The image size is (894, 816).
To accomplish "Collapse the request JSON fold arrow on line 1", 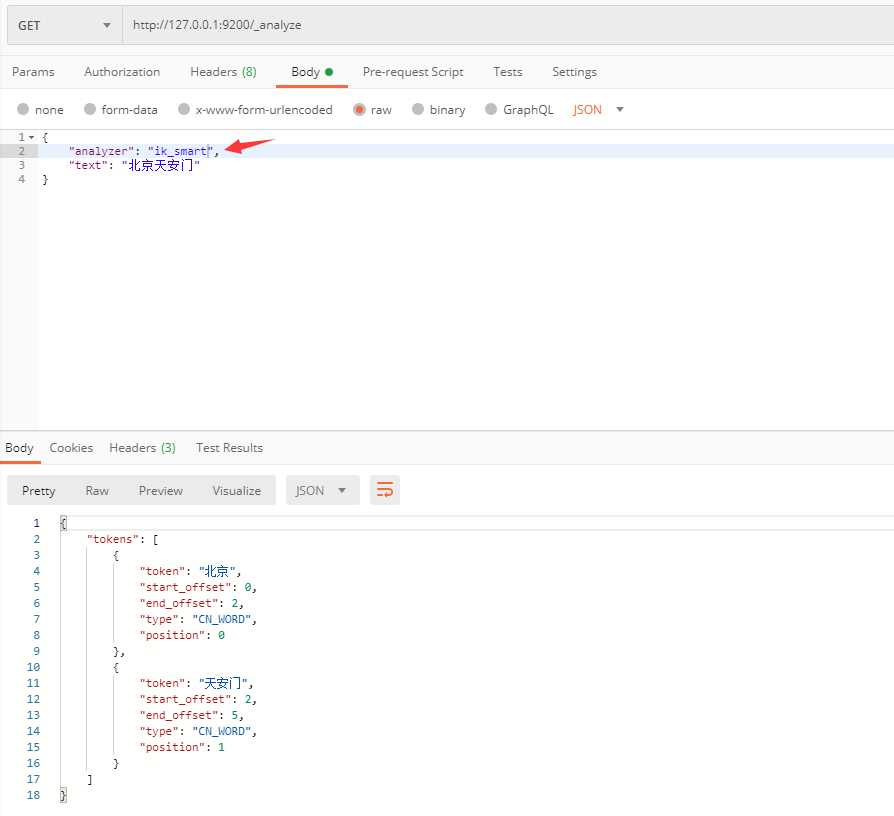I will click(31, 137).
